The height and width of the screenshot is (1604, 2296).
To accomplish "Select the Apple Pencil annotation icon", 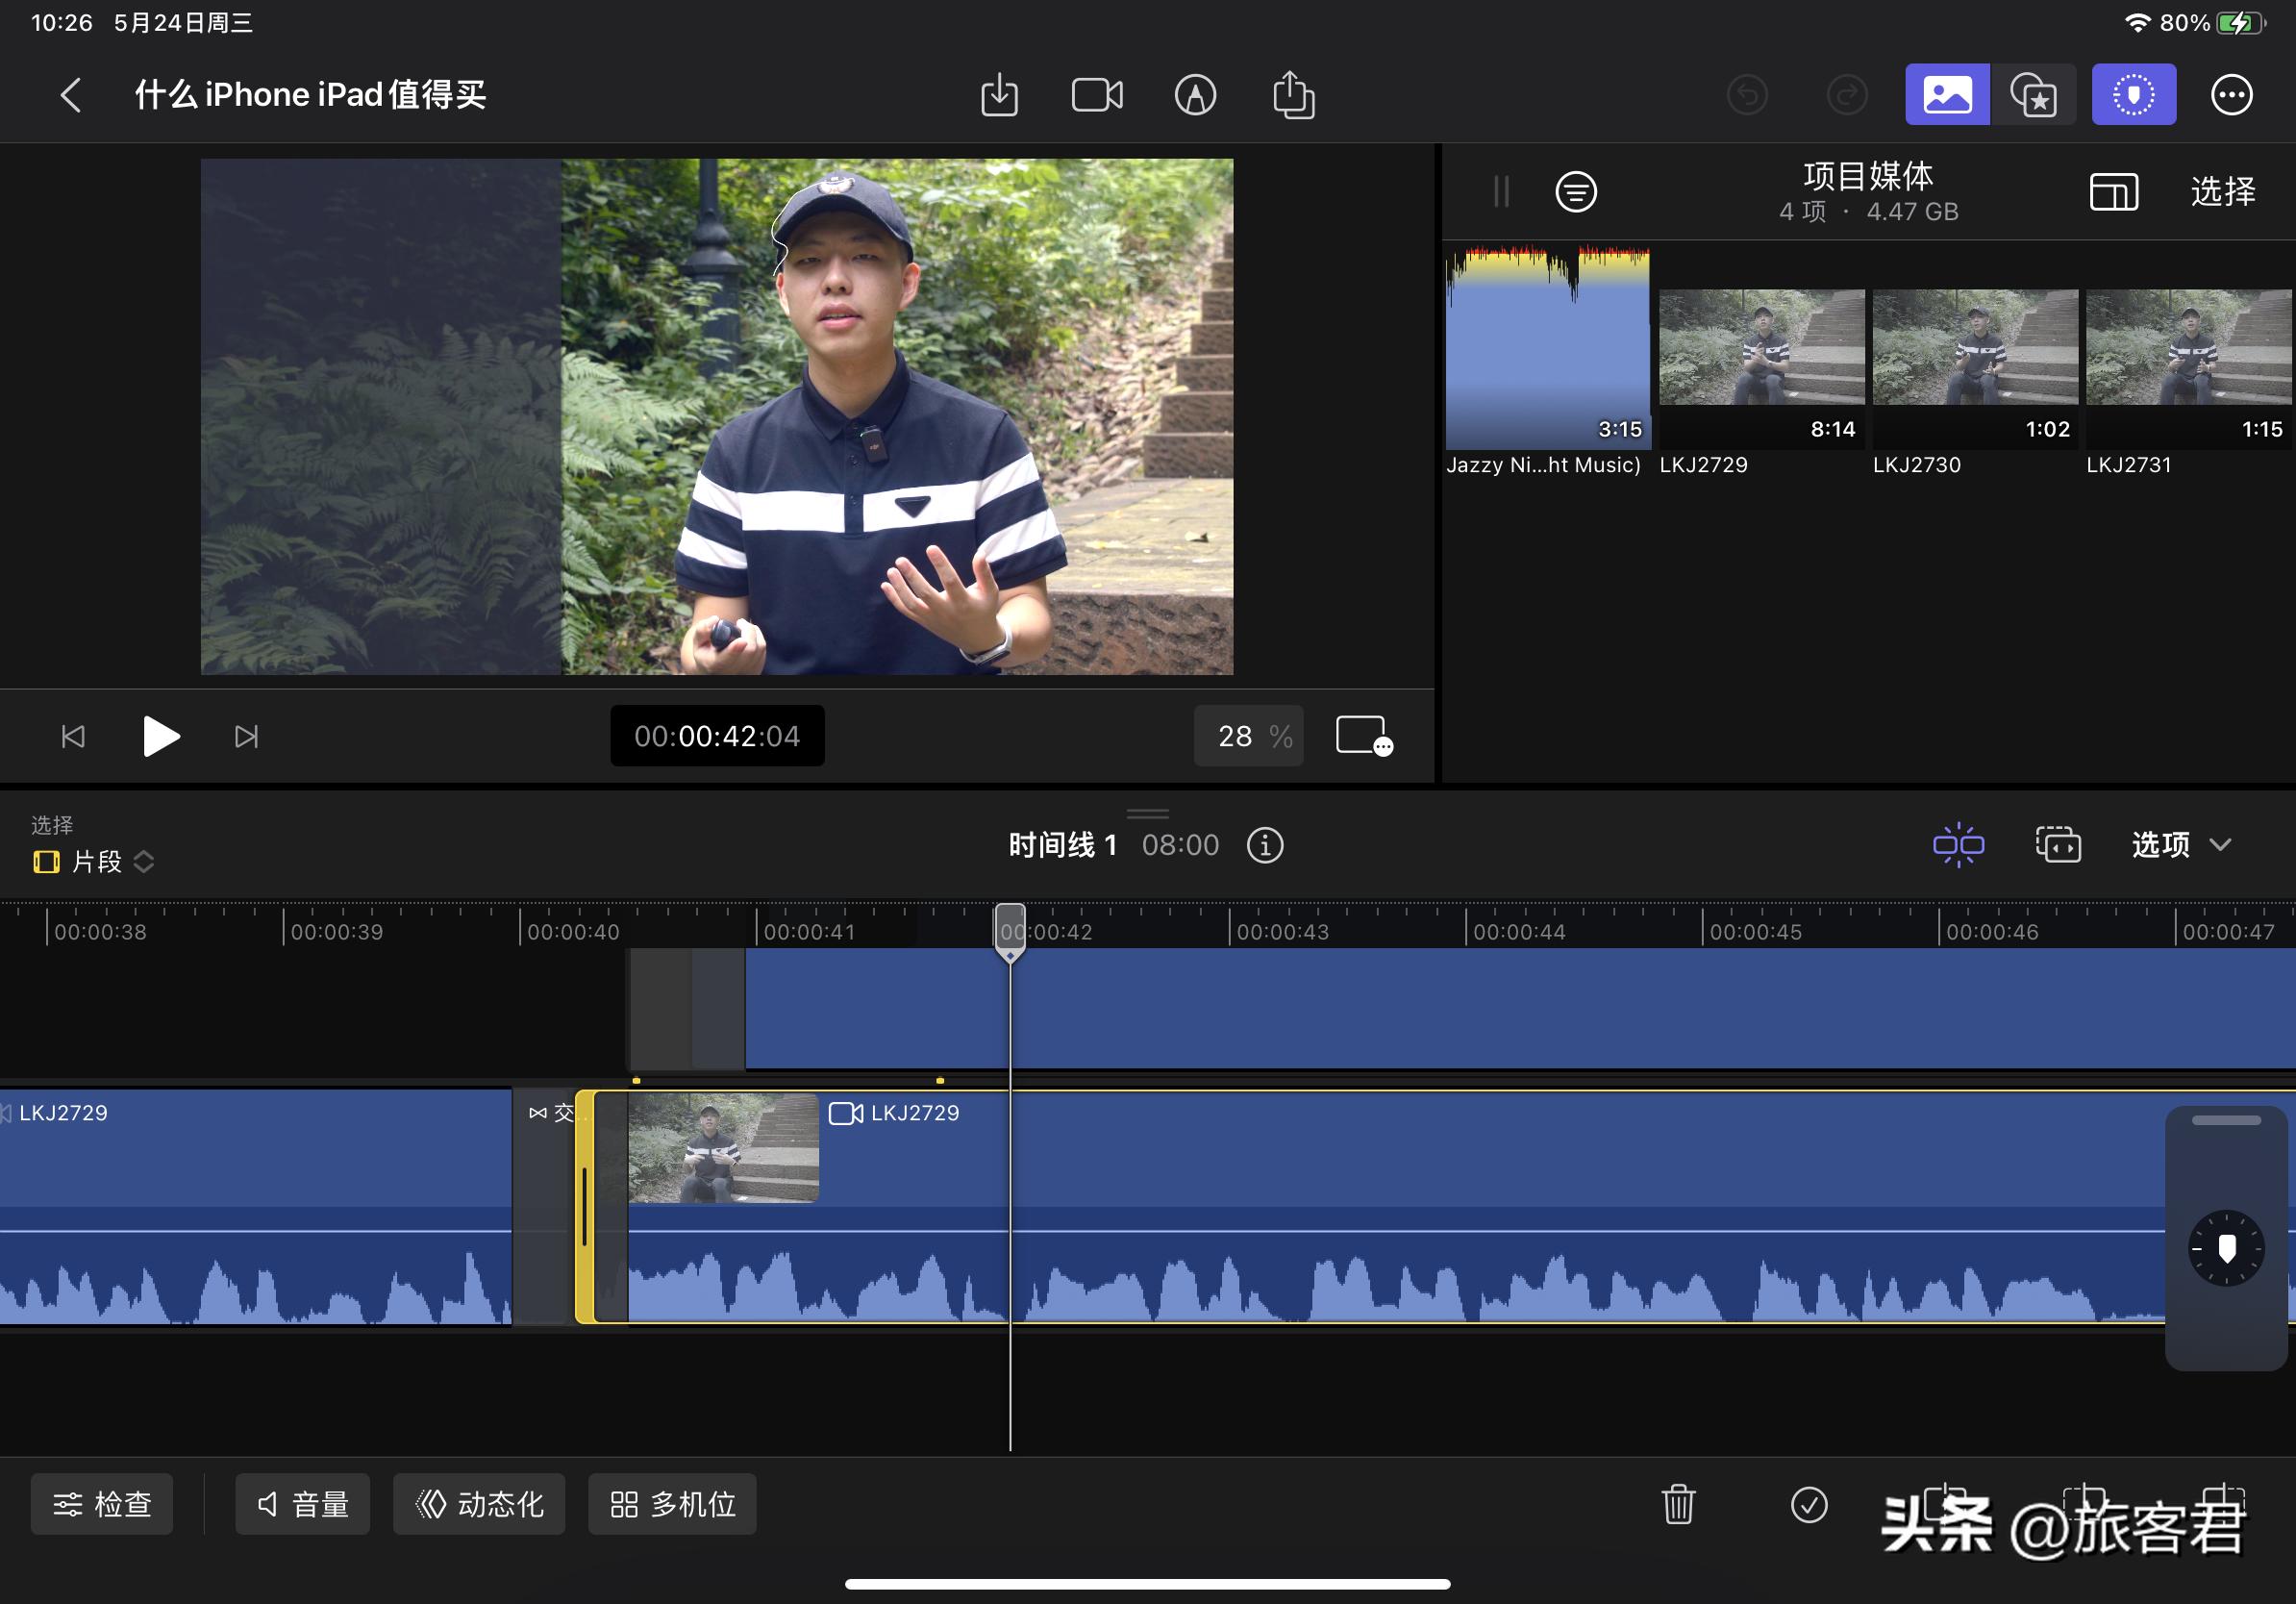I will click(x=1196, y=95).
